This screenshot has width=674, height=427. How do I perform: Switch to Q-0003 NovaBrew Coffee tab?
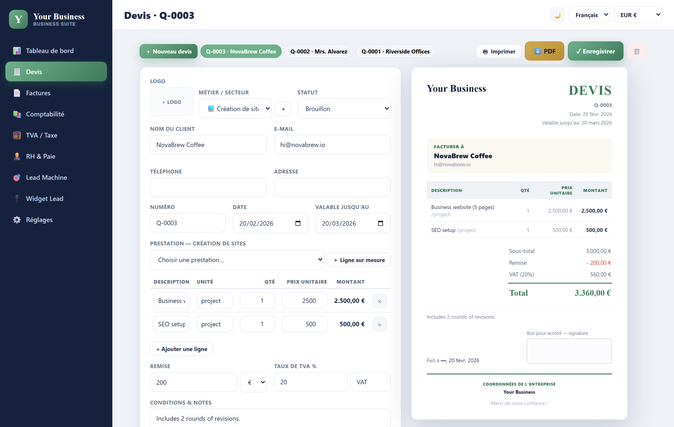241,51
